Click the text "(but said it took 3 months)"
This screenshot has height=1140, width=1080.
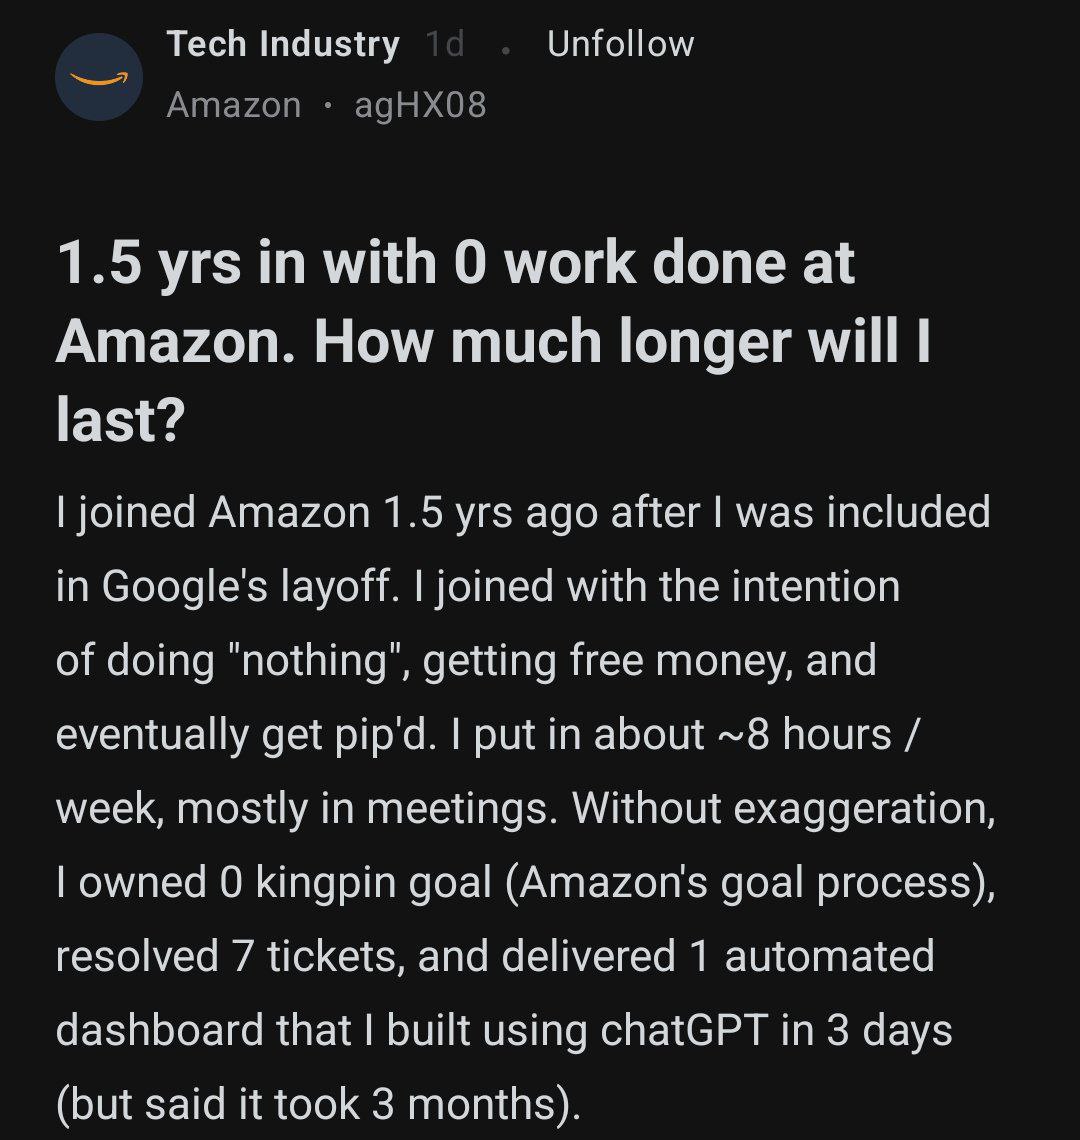point(317,1104)
